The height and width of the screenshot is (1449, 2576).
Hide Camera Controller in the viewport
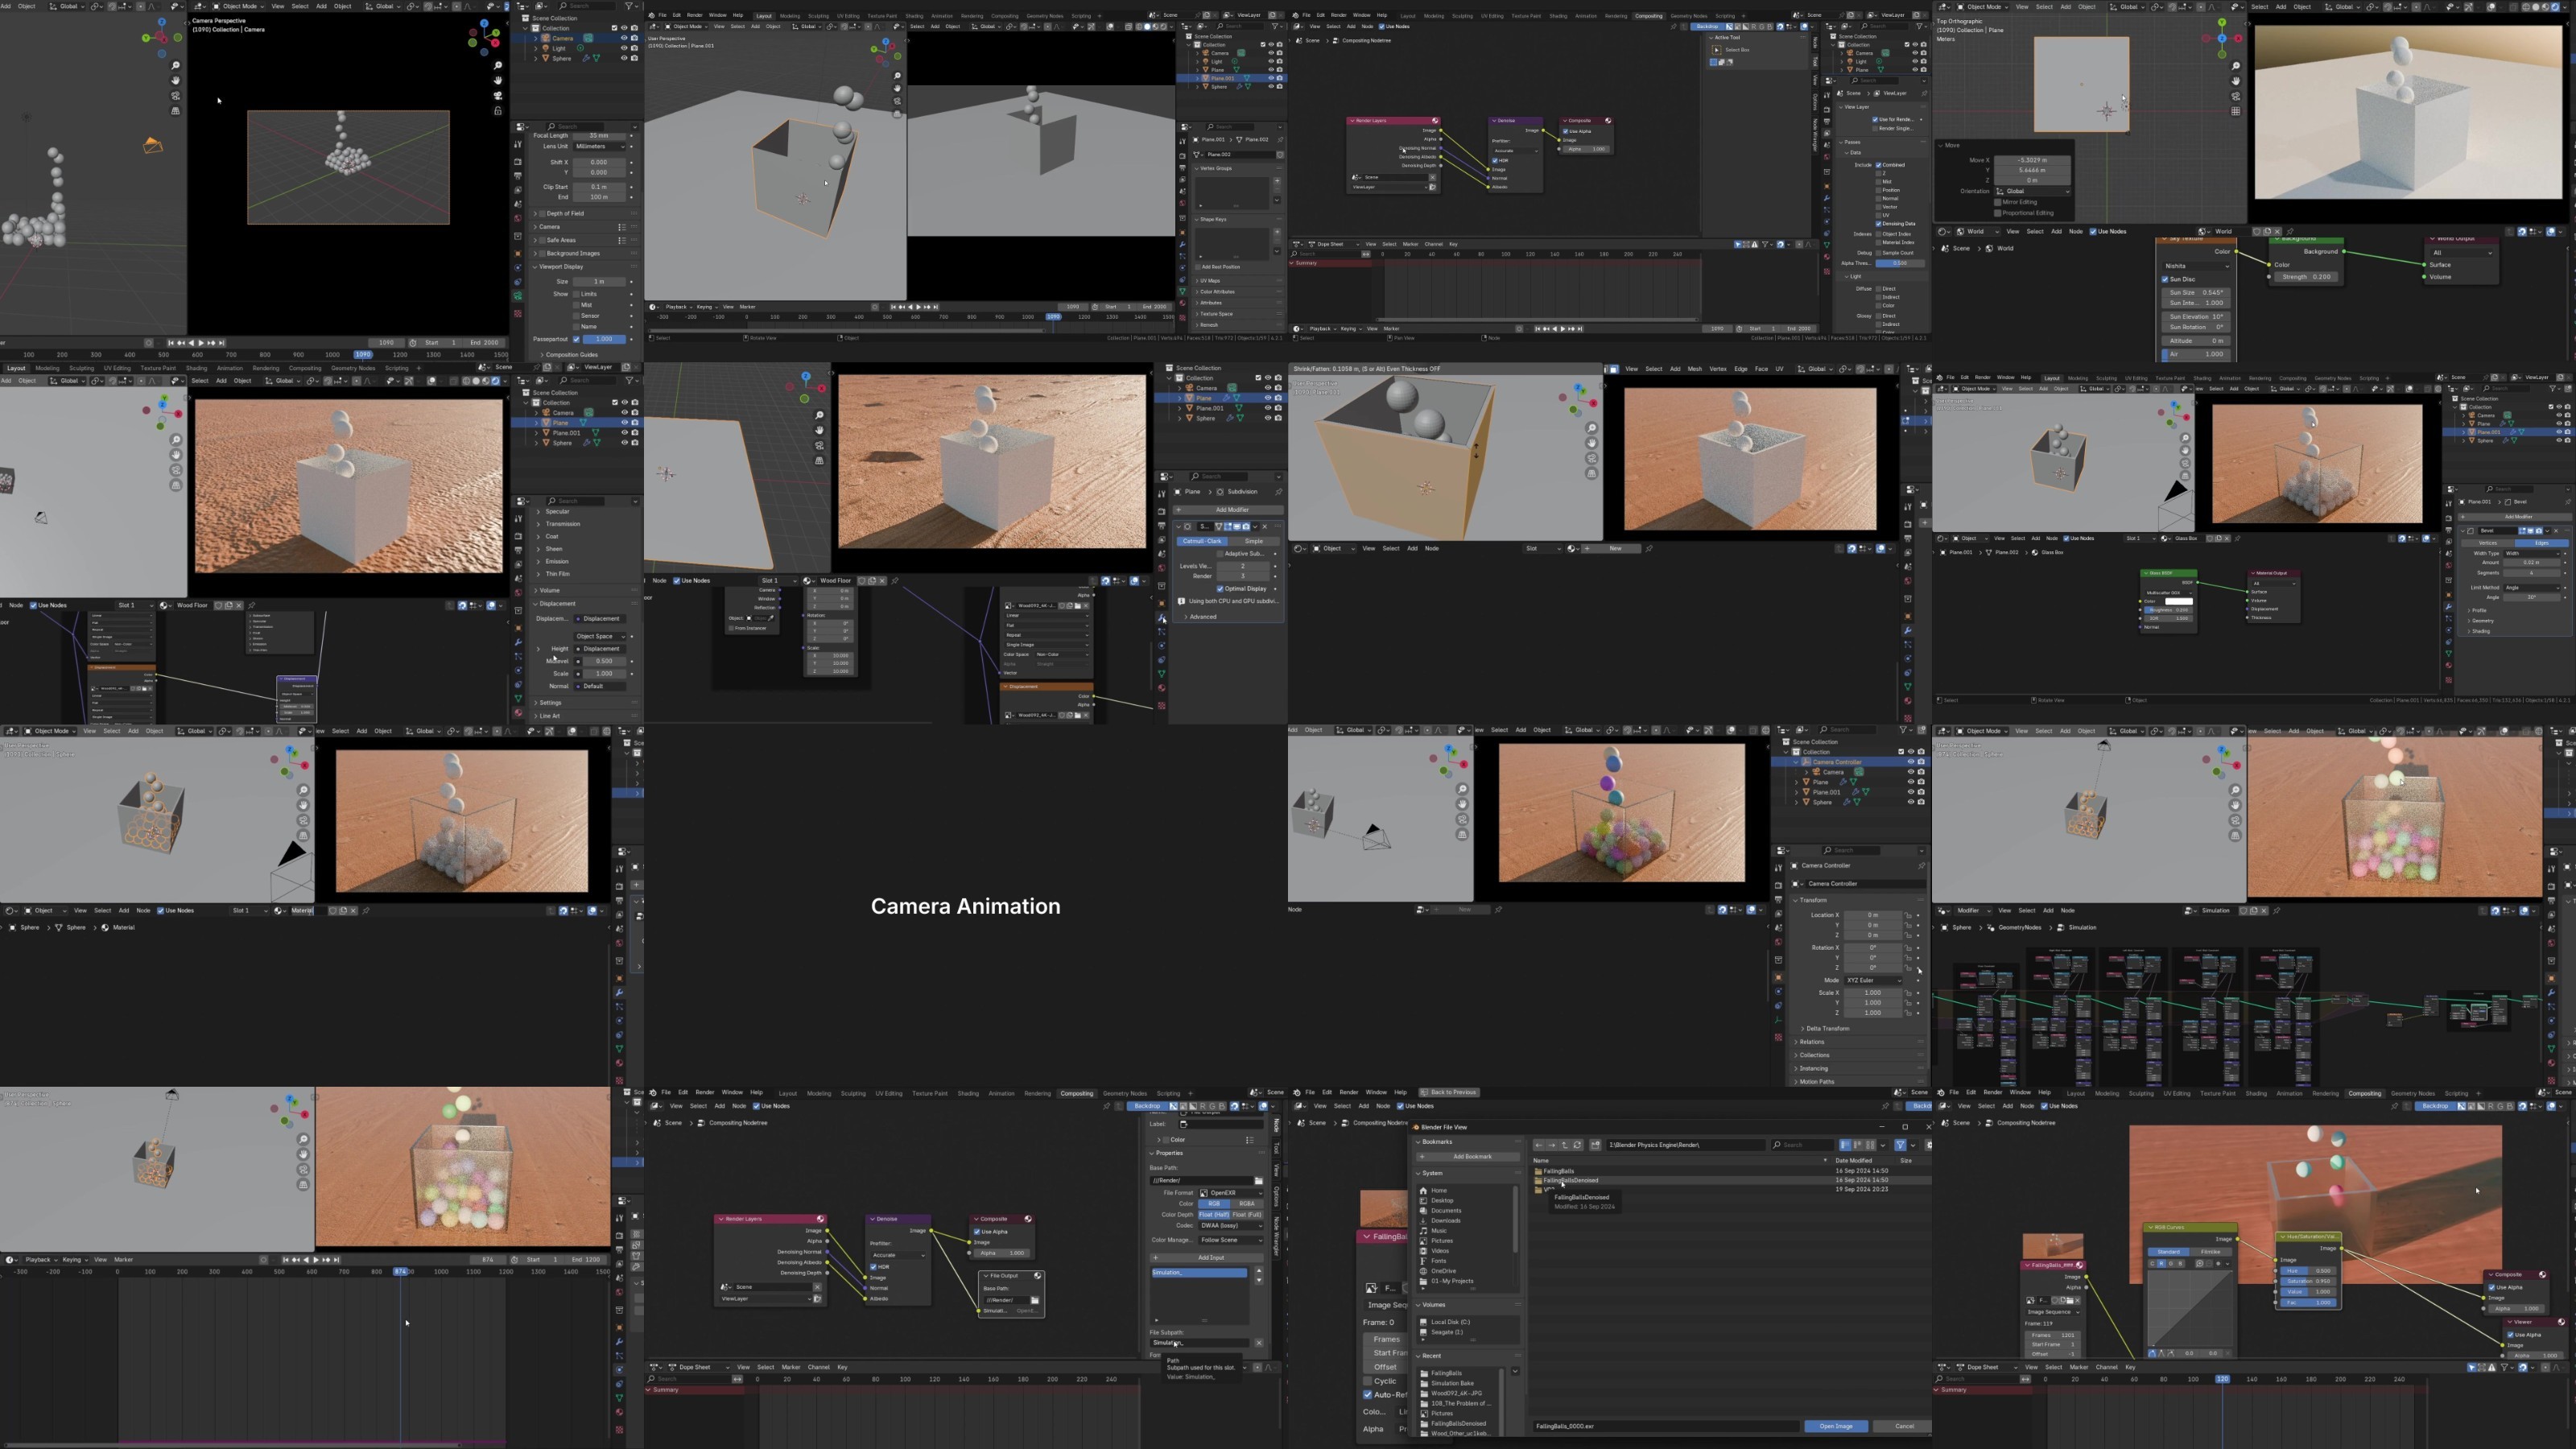[1910, 762]
